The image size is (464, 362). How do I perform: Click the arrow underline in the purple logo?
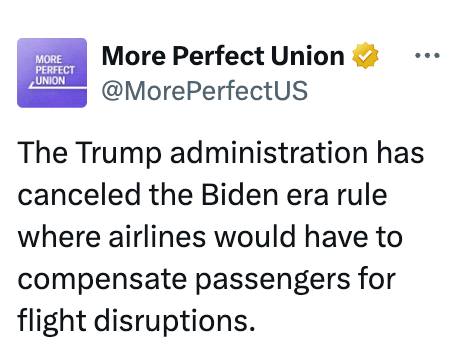tap(57, 86)
